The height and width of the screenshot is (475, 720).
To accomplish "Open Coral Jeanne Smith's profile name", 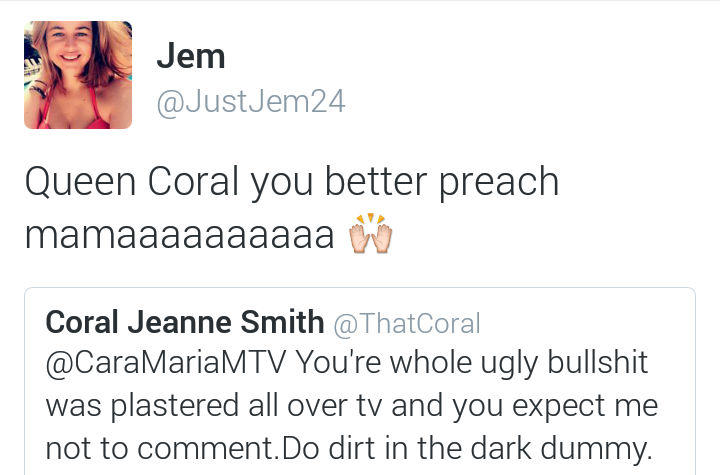I will pyautogui.click(x=185, y=322).
